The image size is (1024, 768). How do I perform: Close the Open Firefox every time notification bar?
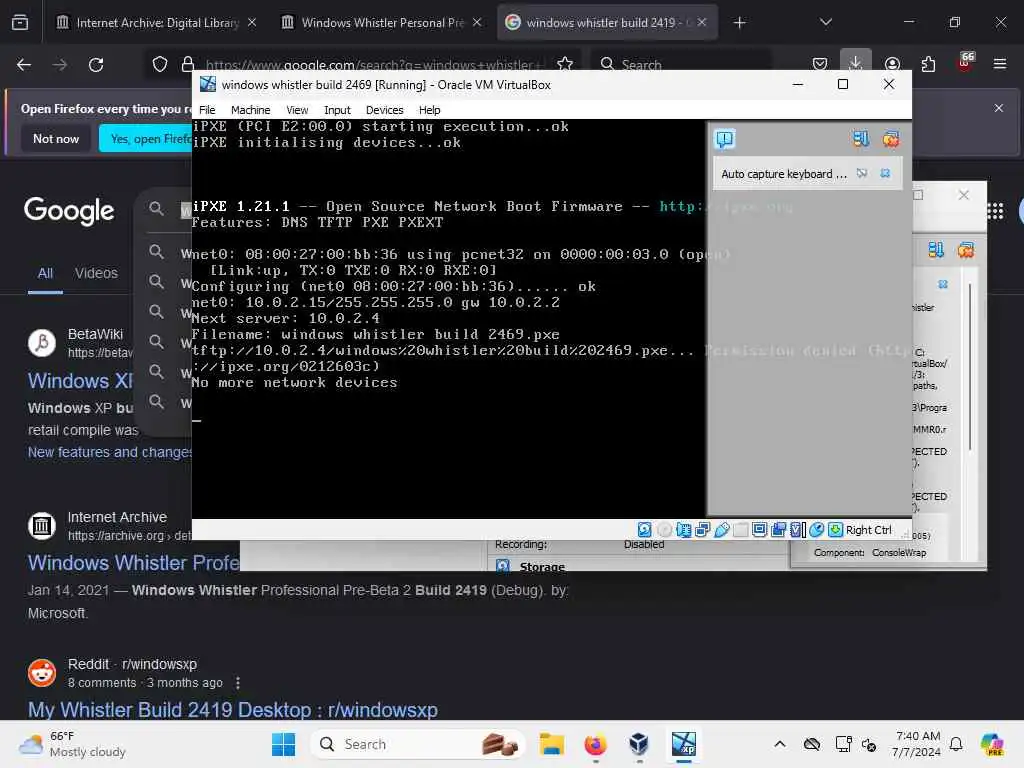click(x=999, y=108)
